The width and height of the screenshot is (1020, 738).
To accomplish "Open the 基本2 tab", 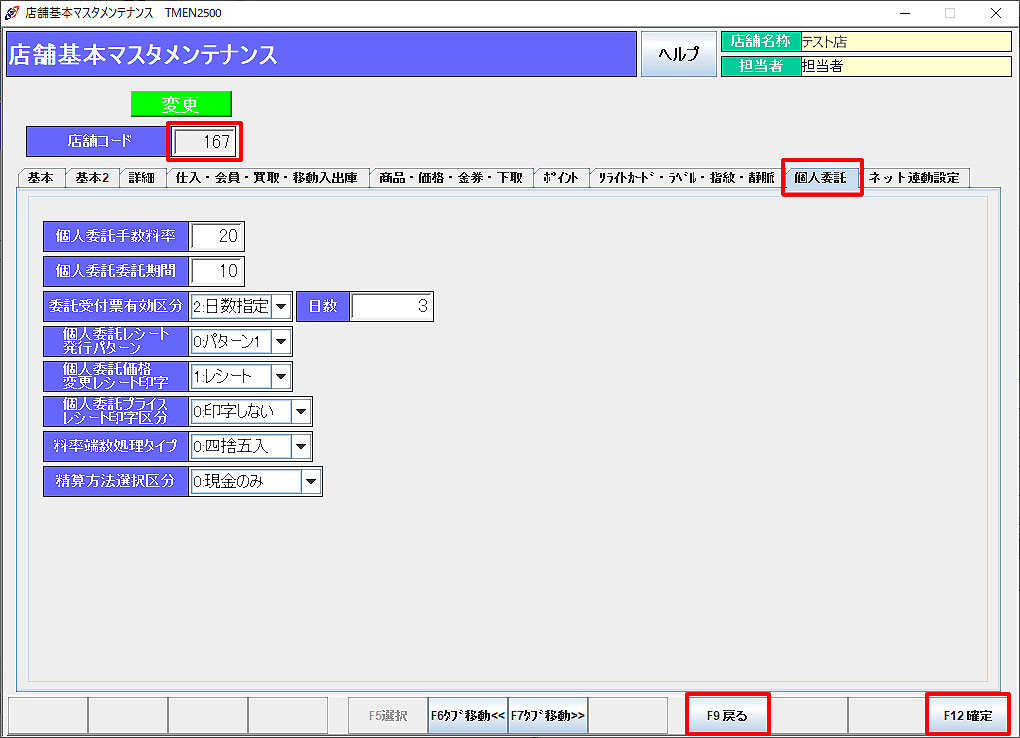I will (91, 178).
